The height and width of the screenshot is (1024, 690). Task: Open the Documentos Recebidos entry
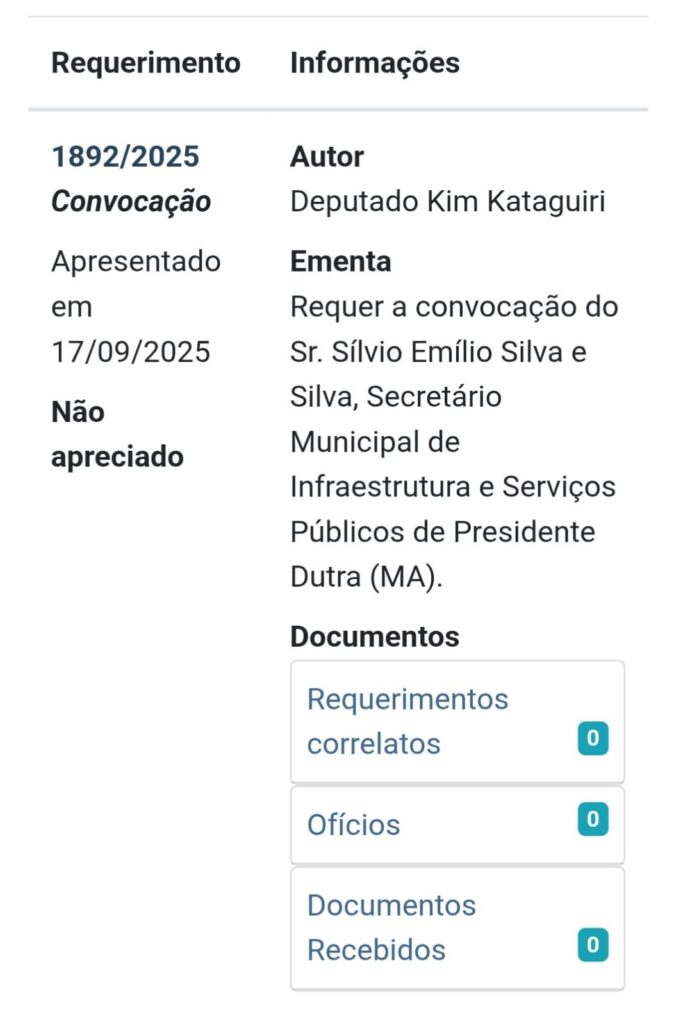point(391,927)
